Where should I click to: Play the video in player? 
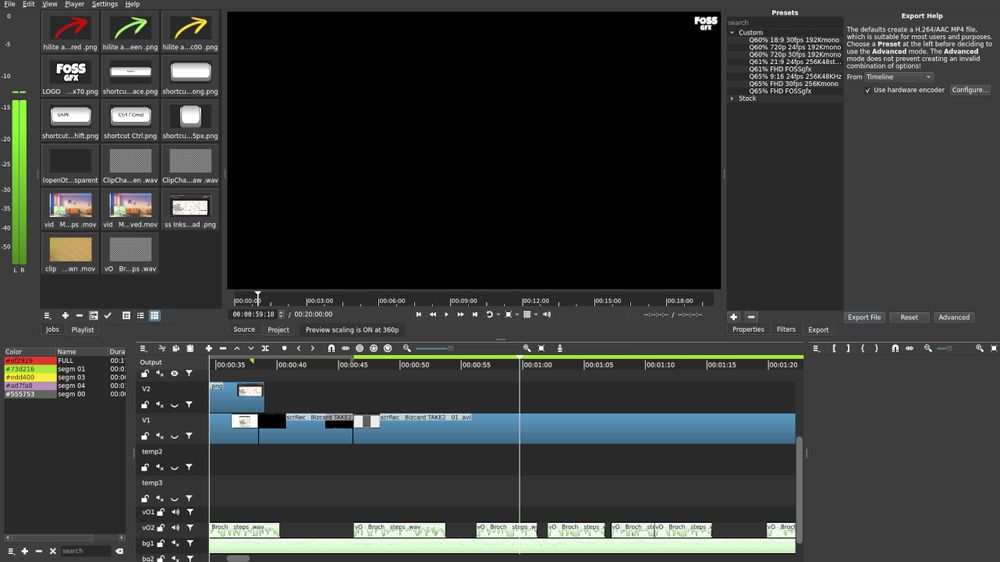tap(446, 314)
